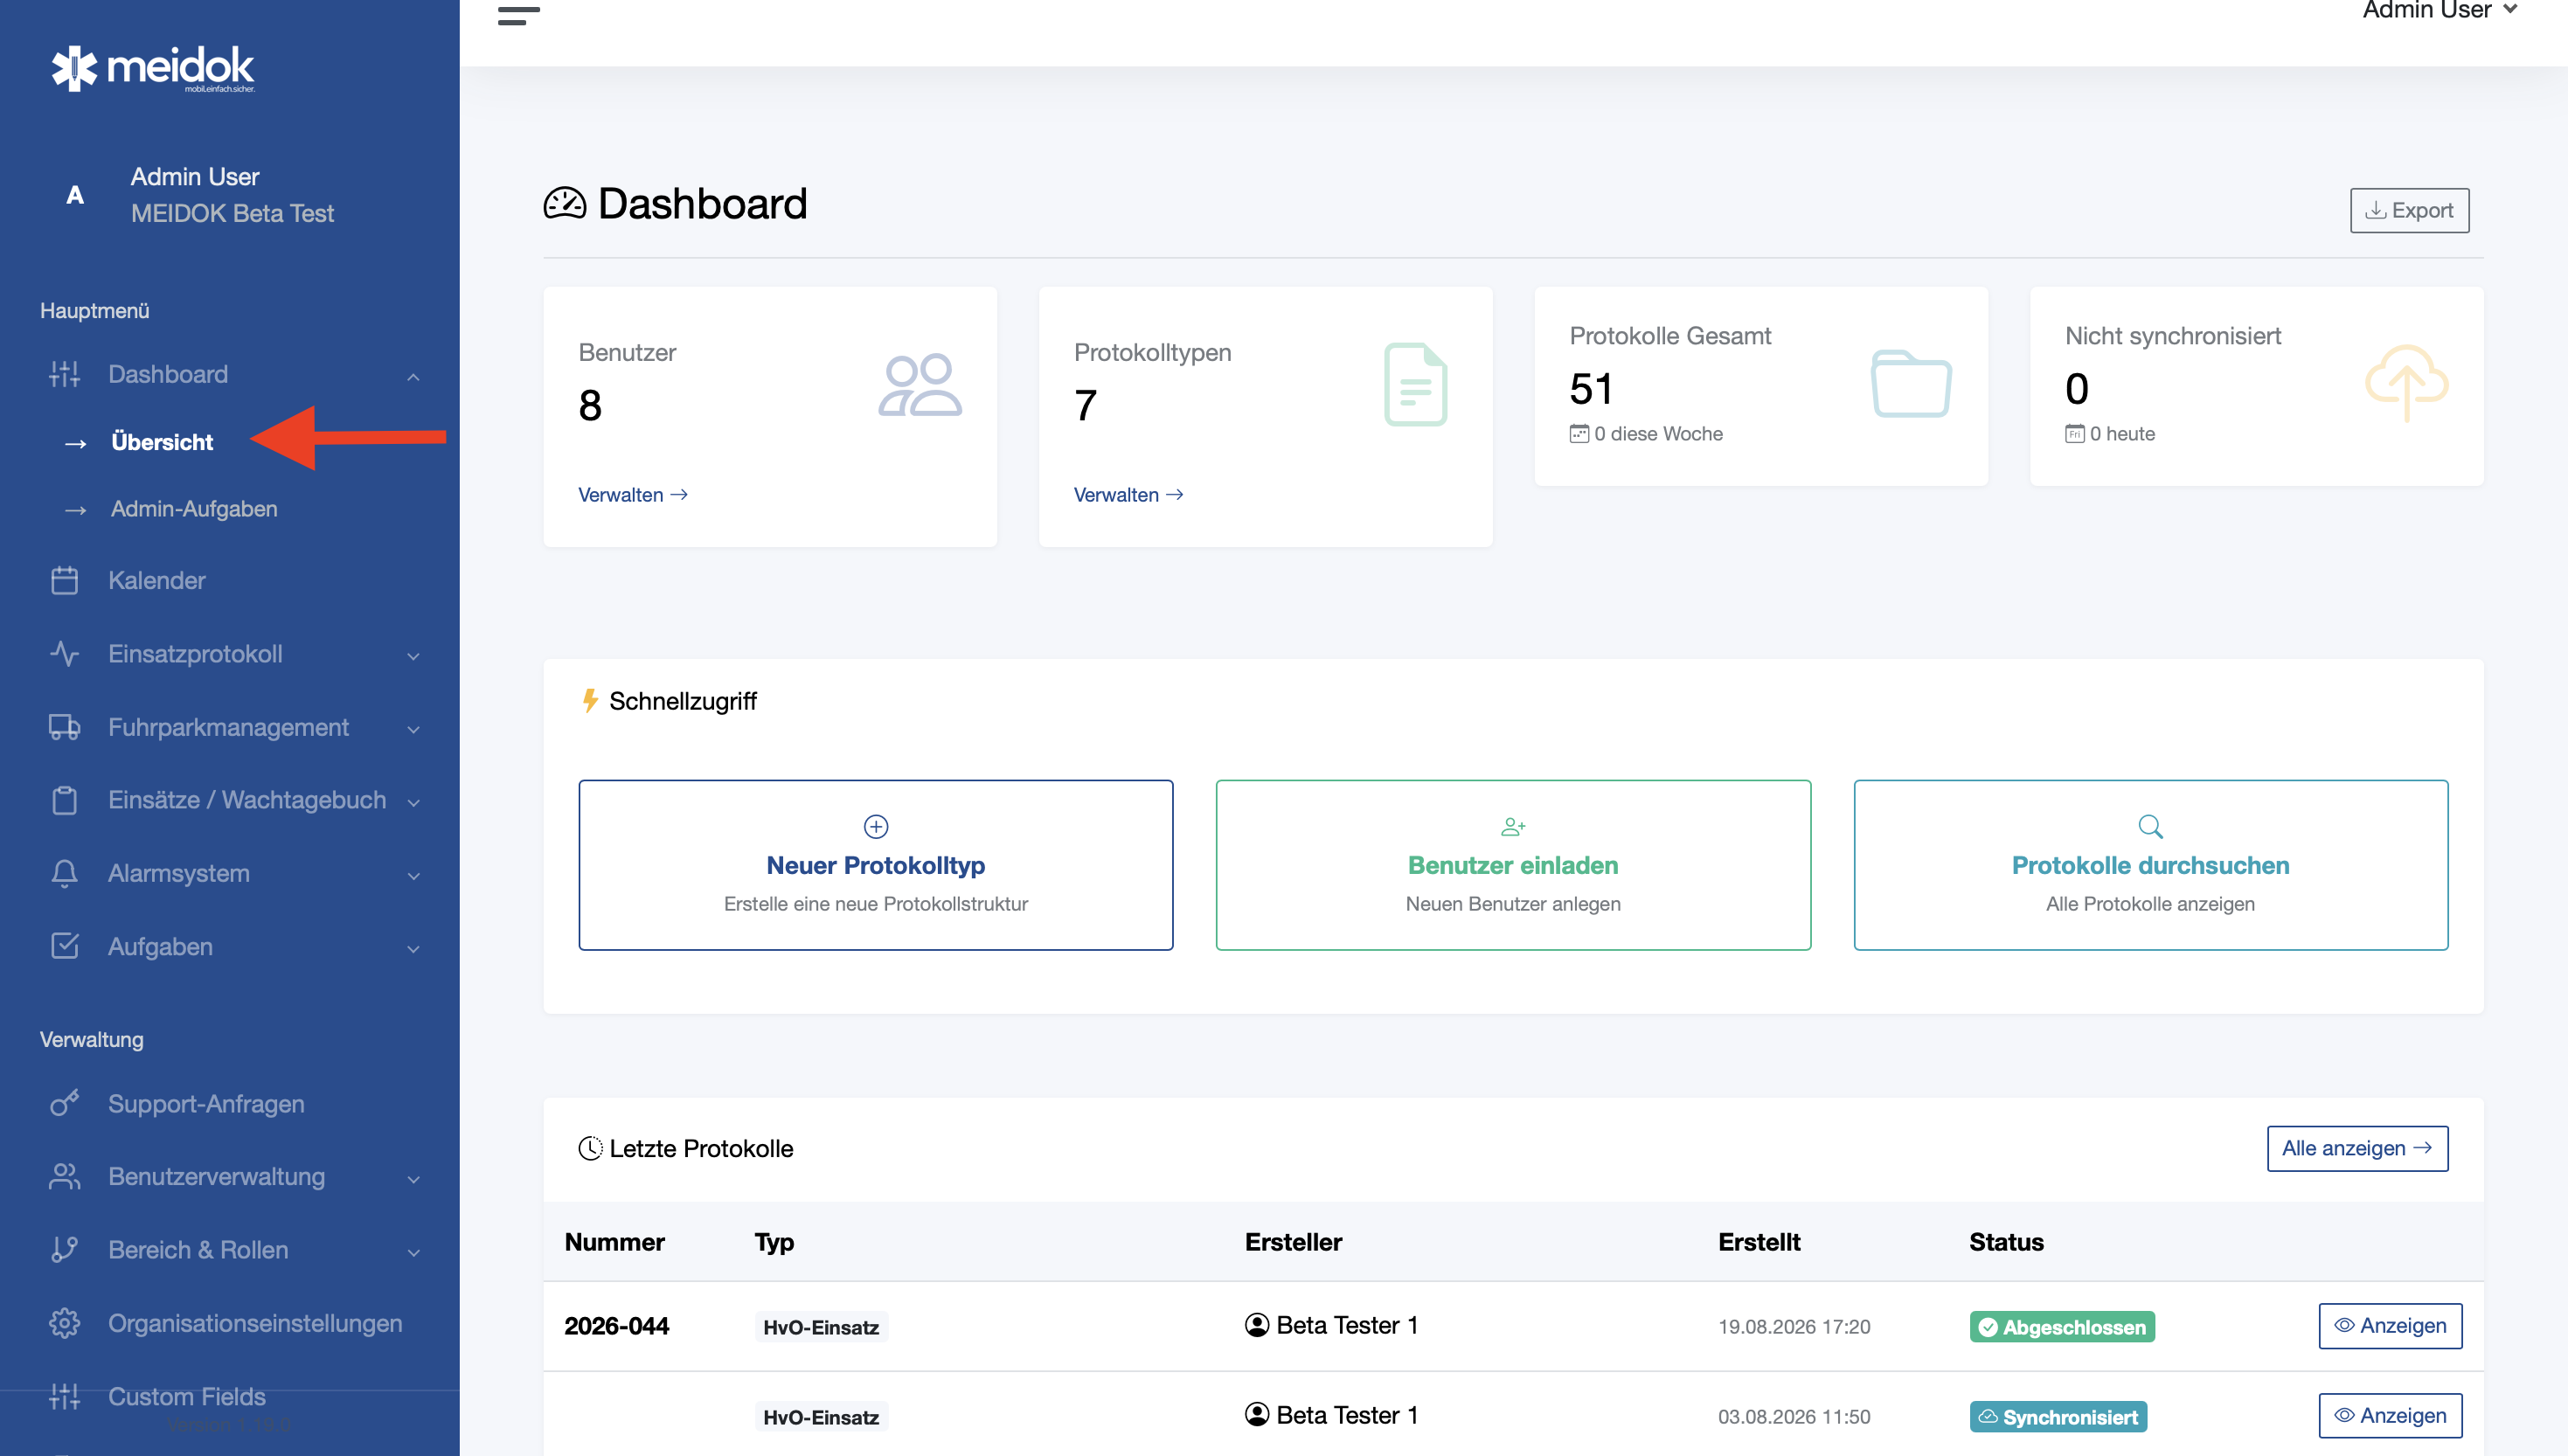2568x1456 pixels.
Task: Open the Protokolle durchsuchen quick-access card
Action: click(x=2151, y=865)
